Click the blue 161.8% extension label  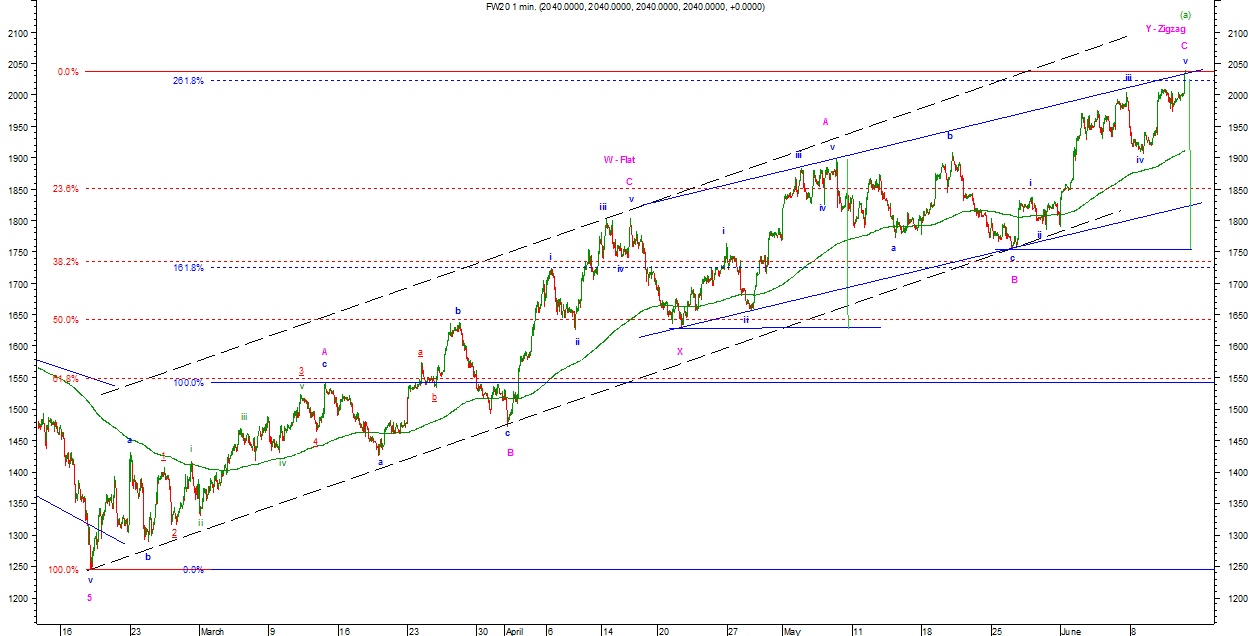coord(188,268)
